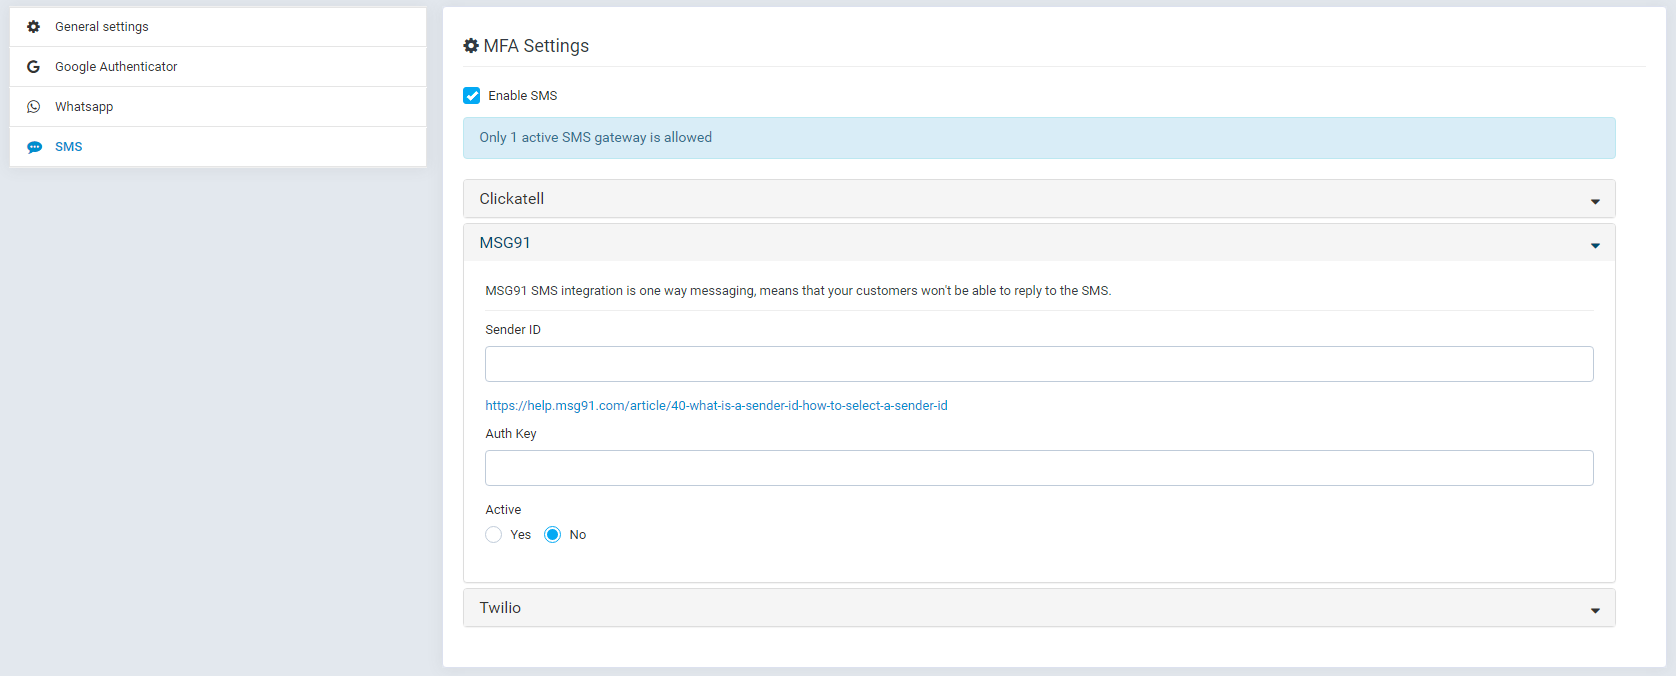Set MSG91 Active to Yes
This screenshot has height=676, width=1676.
point(493,535)
